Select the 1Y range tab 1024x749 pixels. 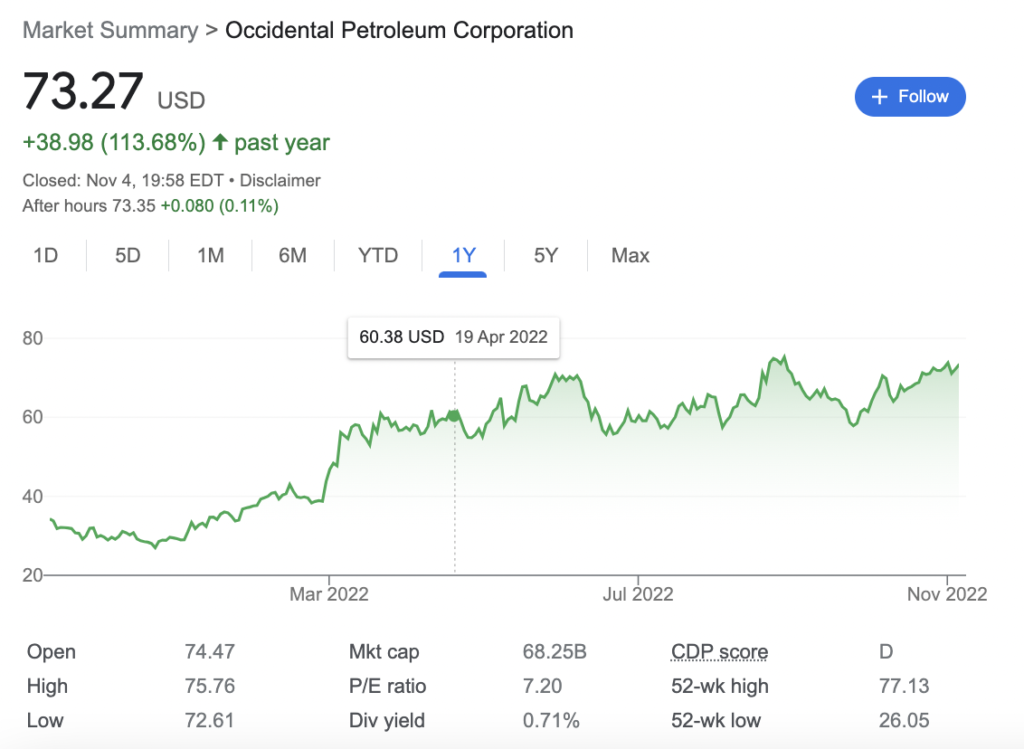(463, 255)
